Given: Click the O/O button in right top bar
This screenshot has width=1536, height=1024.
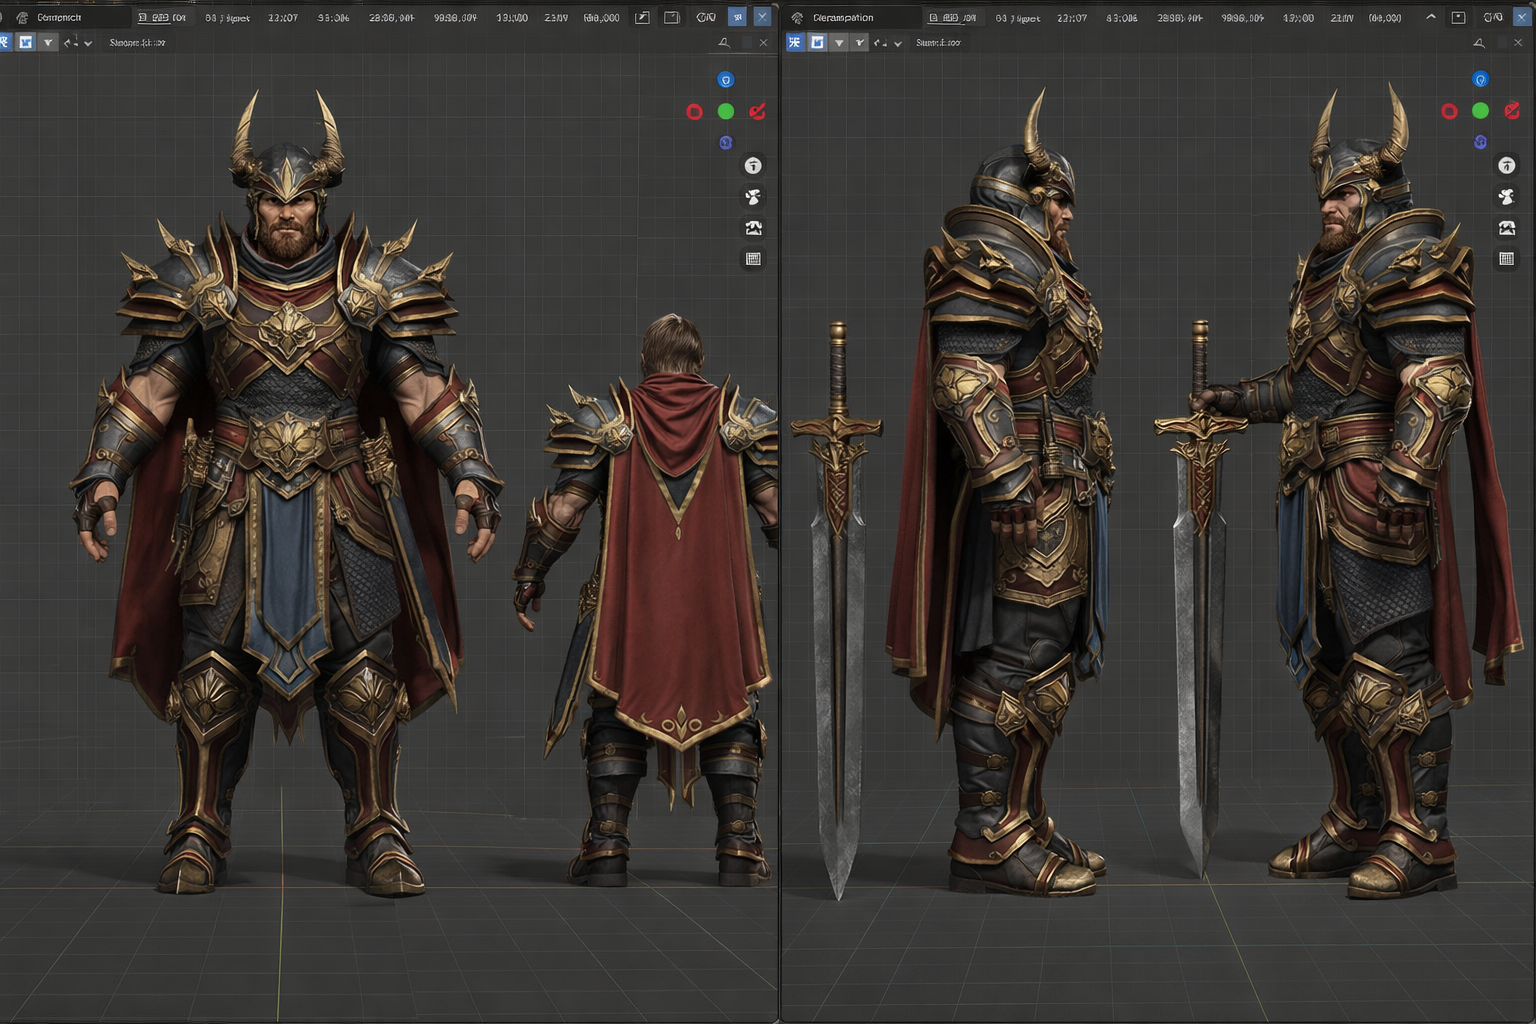Looking at the screenshot, I should [1492, 17].
